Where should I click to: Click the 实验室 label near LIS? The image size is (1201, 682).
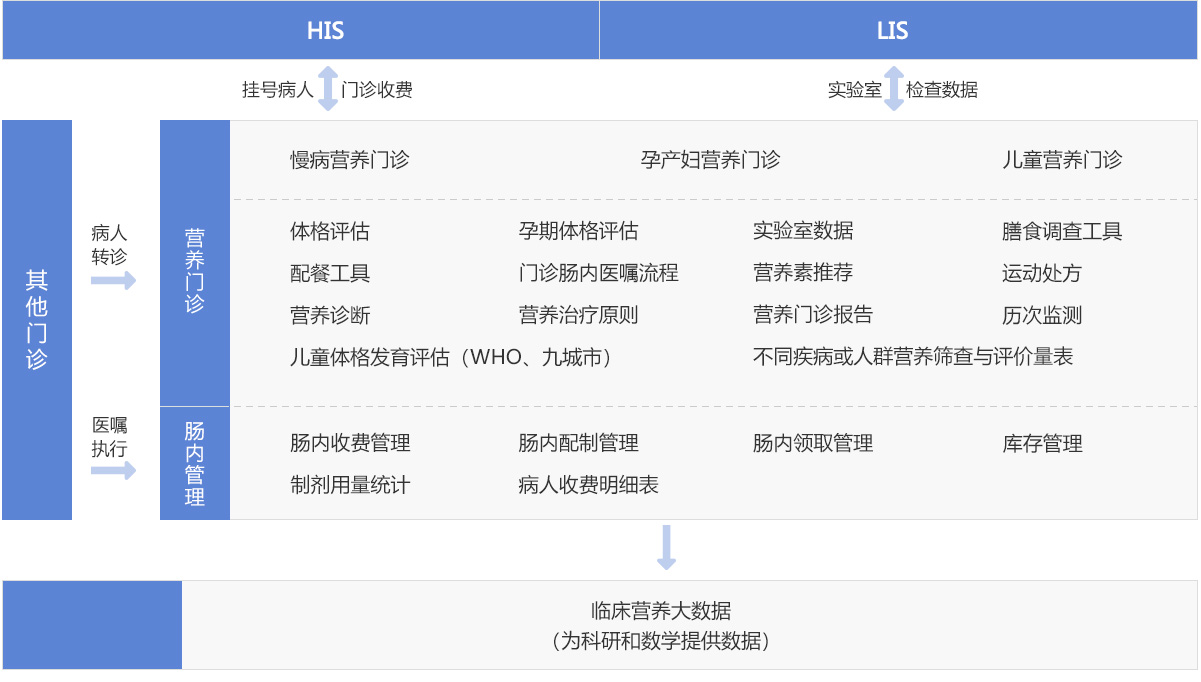(x=855, y=90)
